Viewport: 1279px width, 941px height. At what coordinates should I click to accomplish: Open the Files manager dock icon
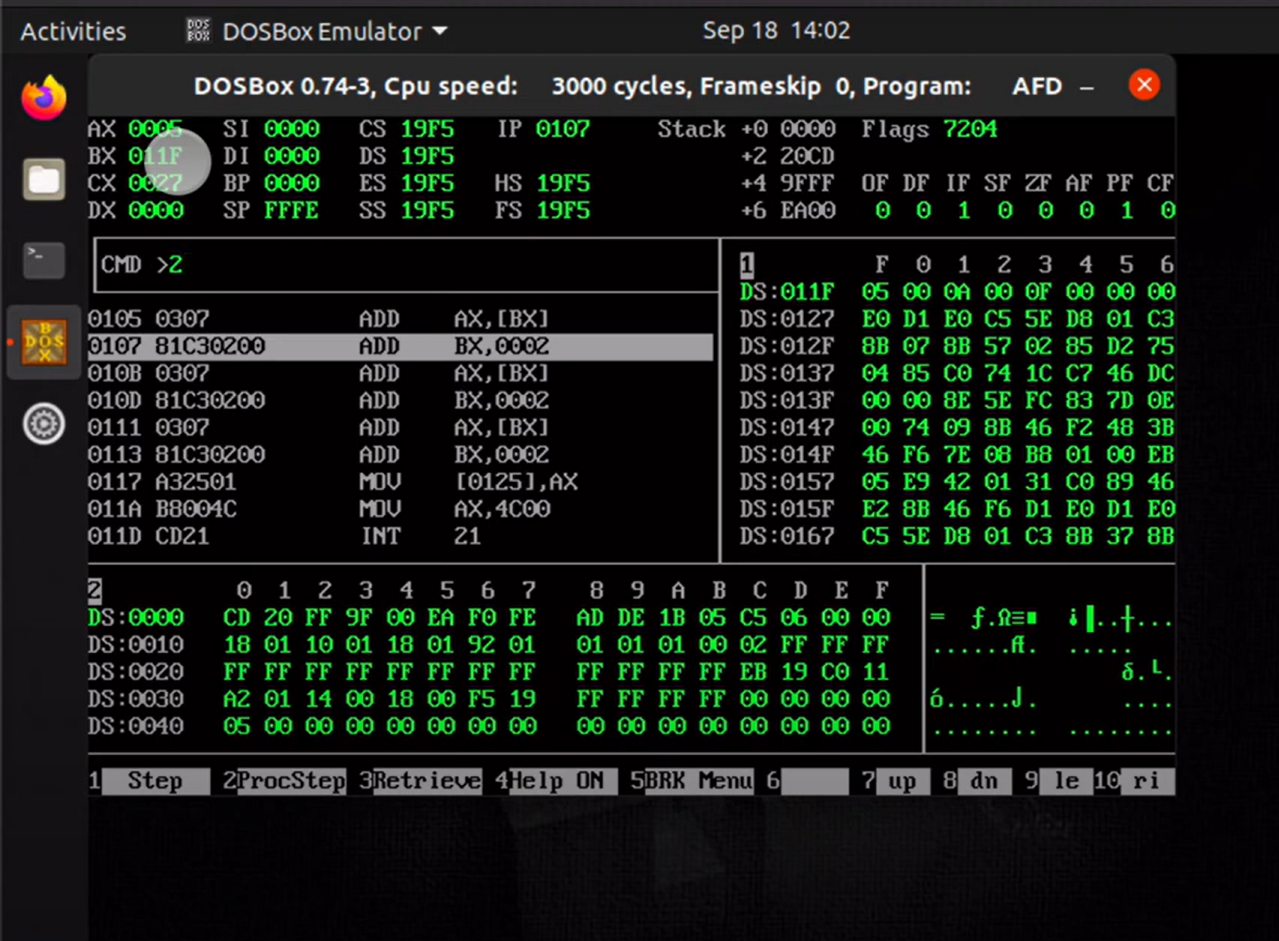click(44, 180)
